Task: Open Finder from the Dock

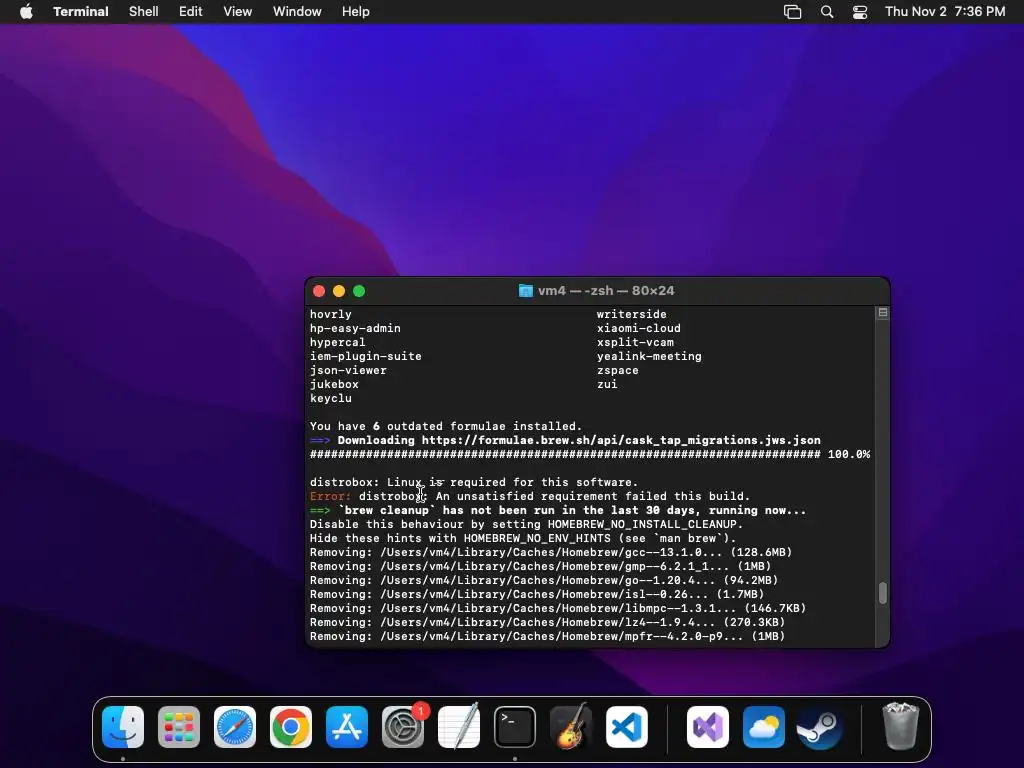Action: point(123,727)
